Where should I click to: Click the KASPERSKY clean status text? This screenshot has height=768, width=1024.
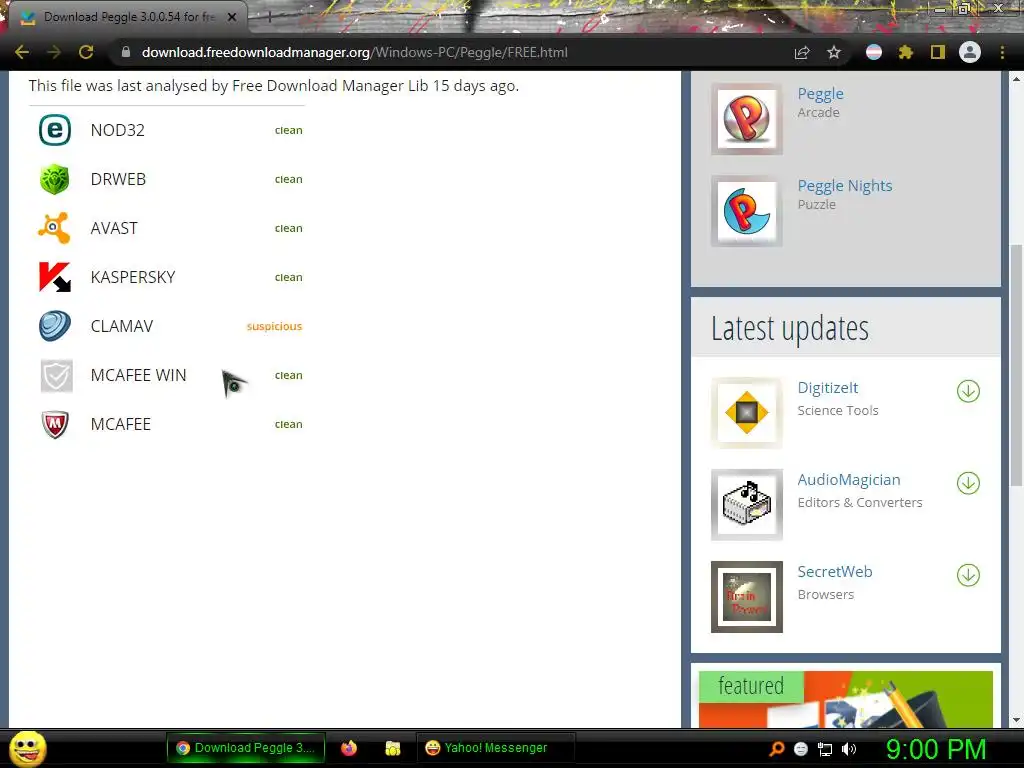point(289,277)
